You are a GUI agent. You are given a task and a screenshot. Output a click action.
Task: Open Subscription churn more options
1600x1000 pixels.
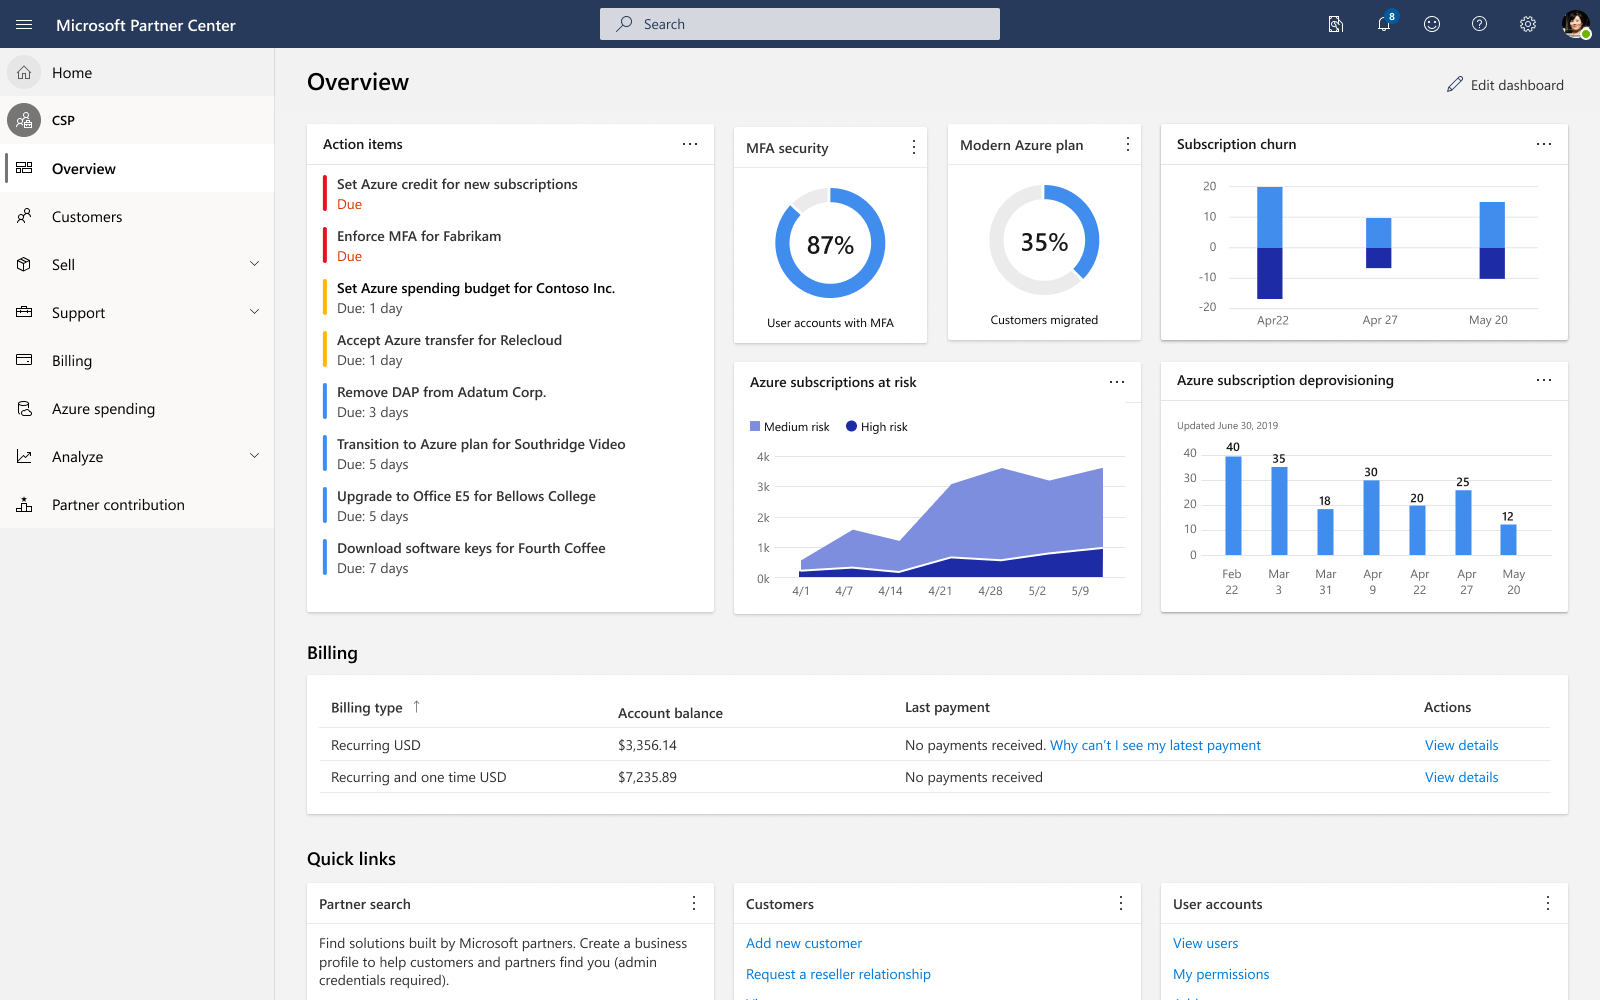[1544, 144]
